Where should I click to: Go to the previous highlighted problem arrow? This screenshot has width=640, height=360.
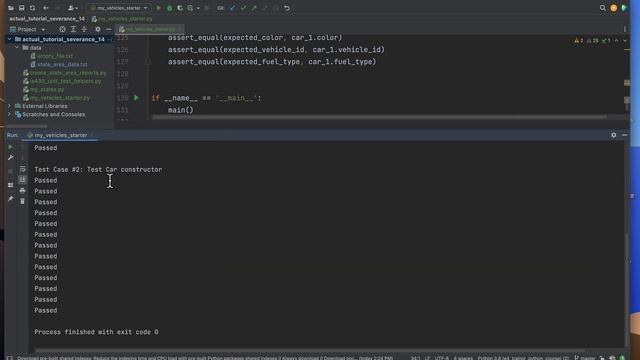616,40
